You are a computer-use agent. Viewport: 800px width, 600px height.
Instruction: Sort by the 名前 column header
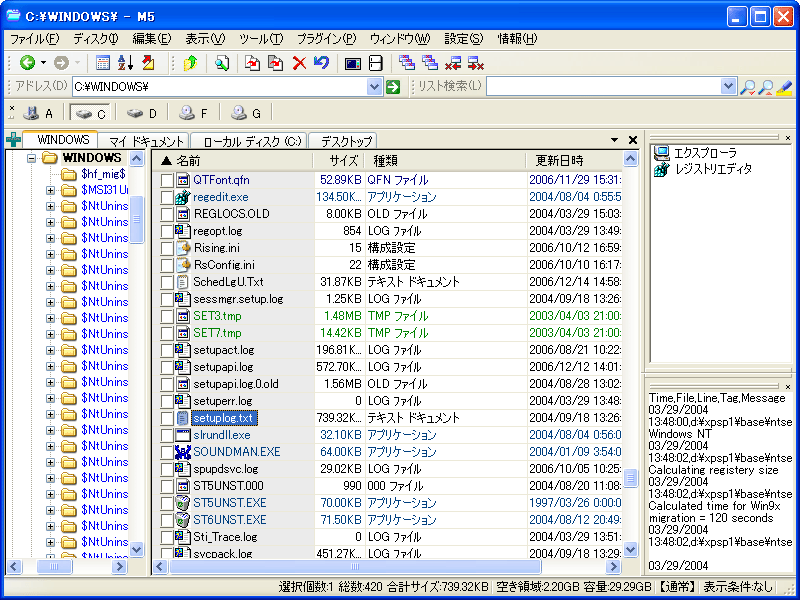233,161
